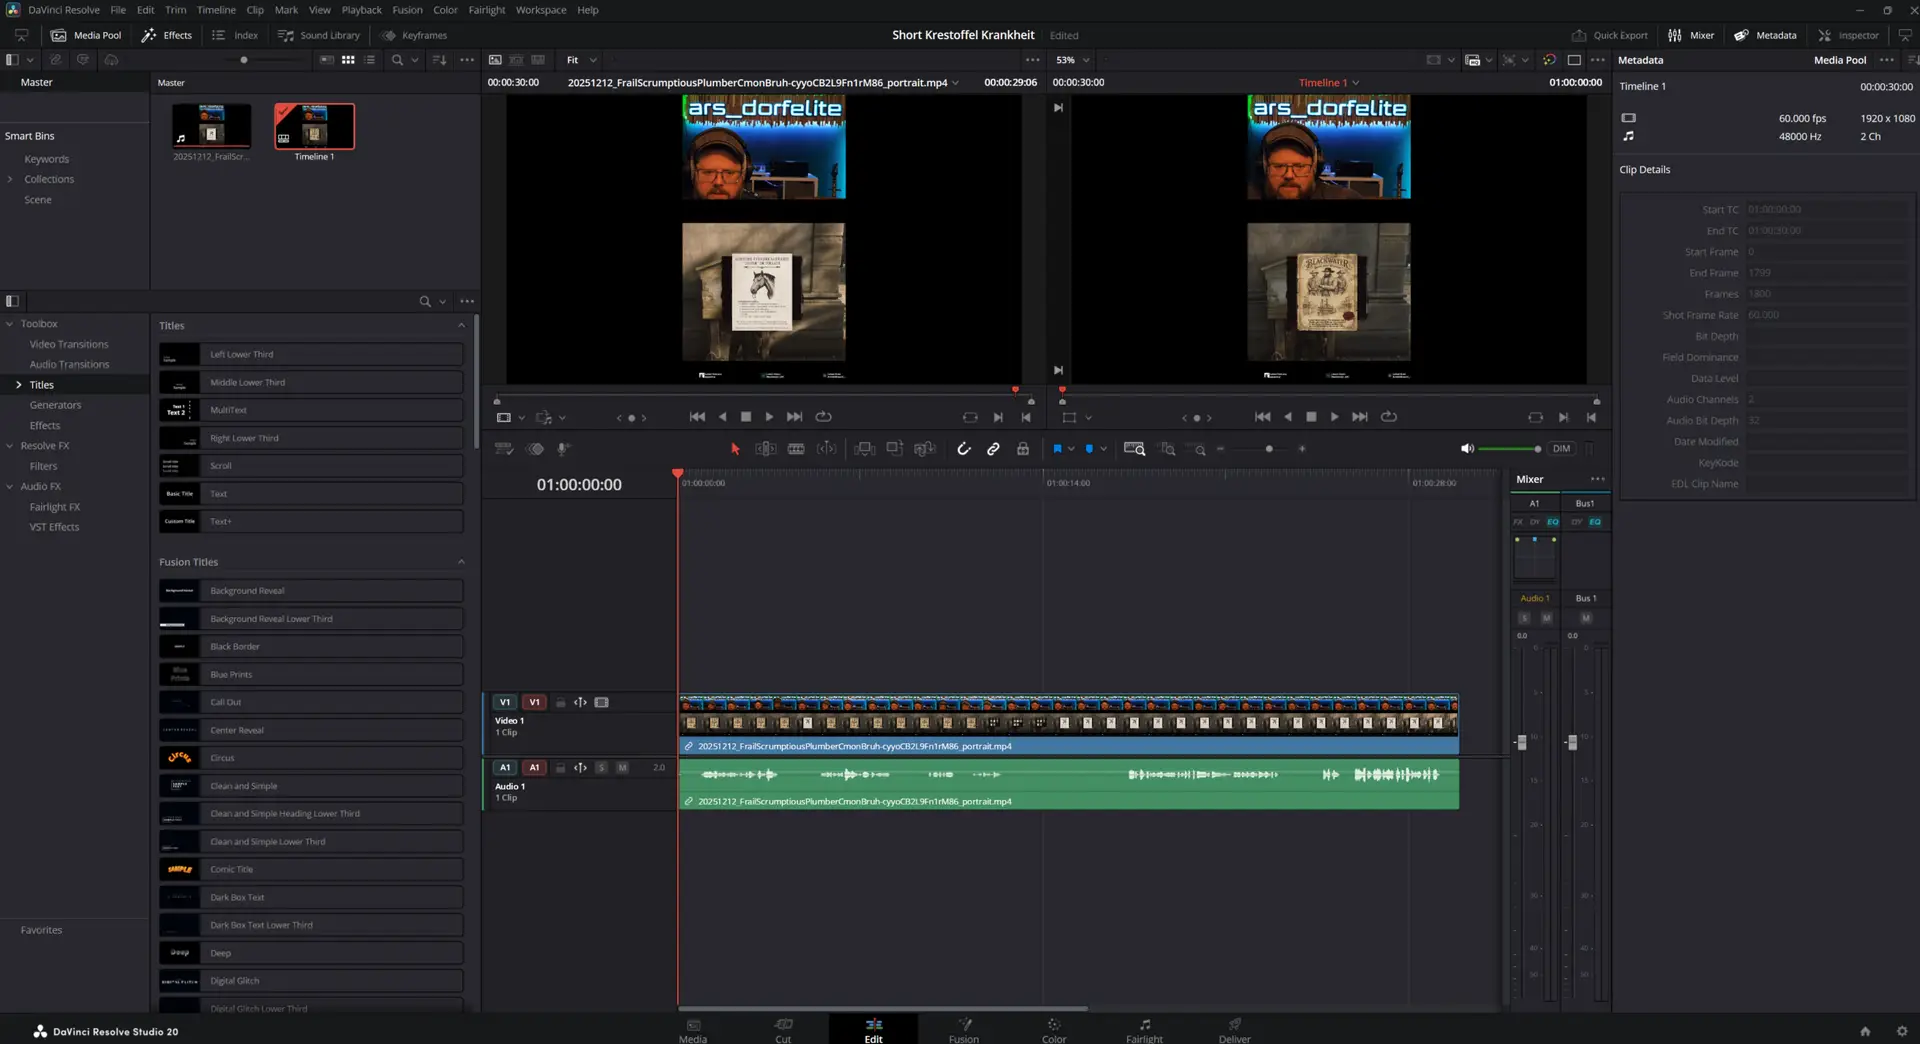Viewport: 1920px width, 1044px height.
Task: Open source viewer Fit zoom dropdown
Action: coord(582,60)
